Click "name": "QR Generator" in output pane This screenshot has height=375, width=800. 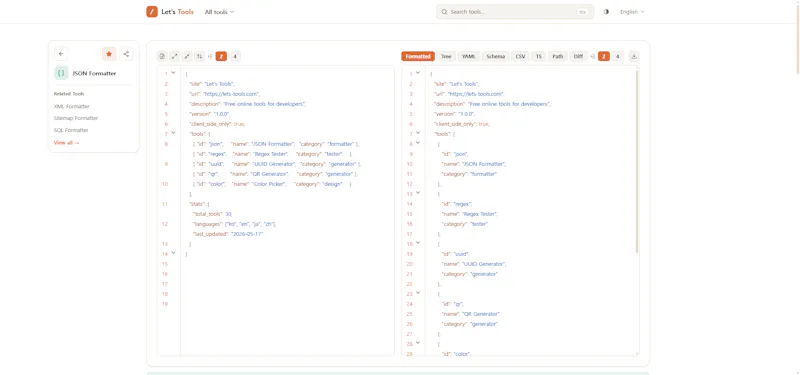click(471, 314)
